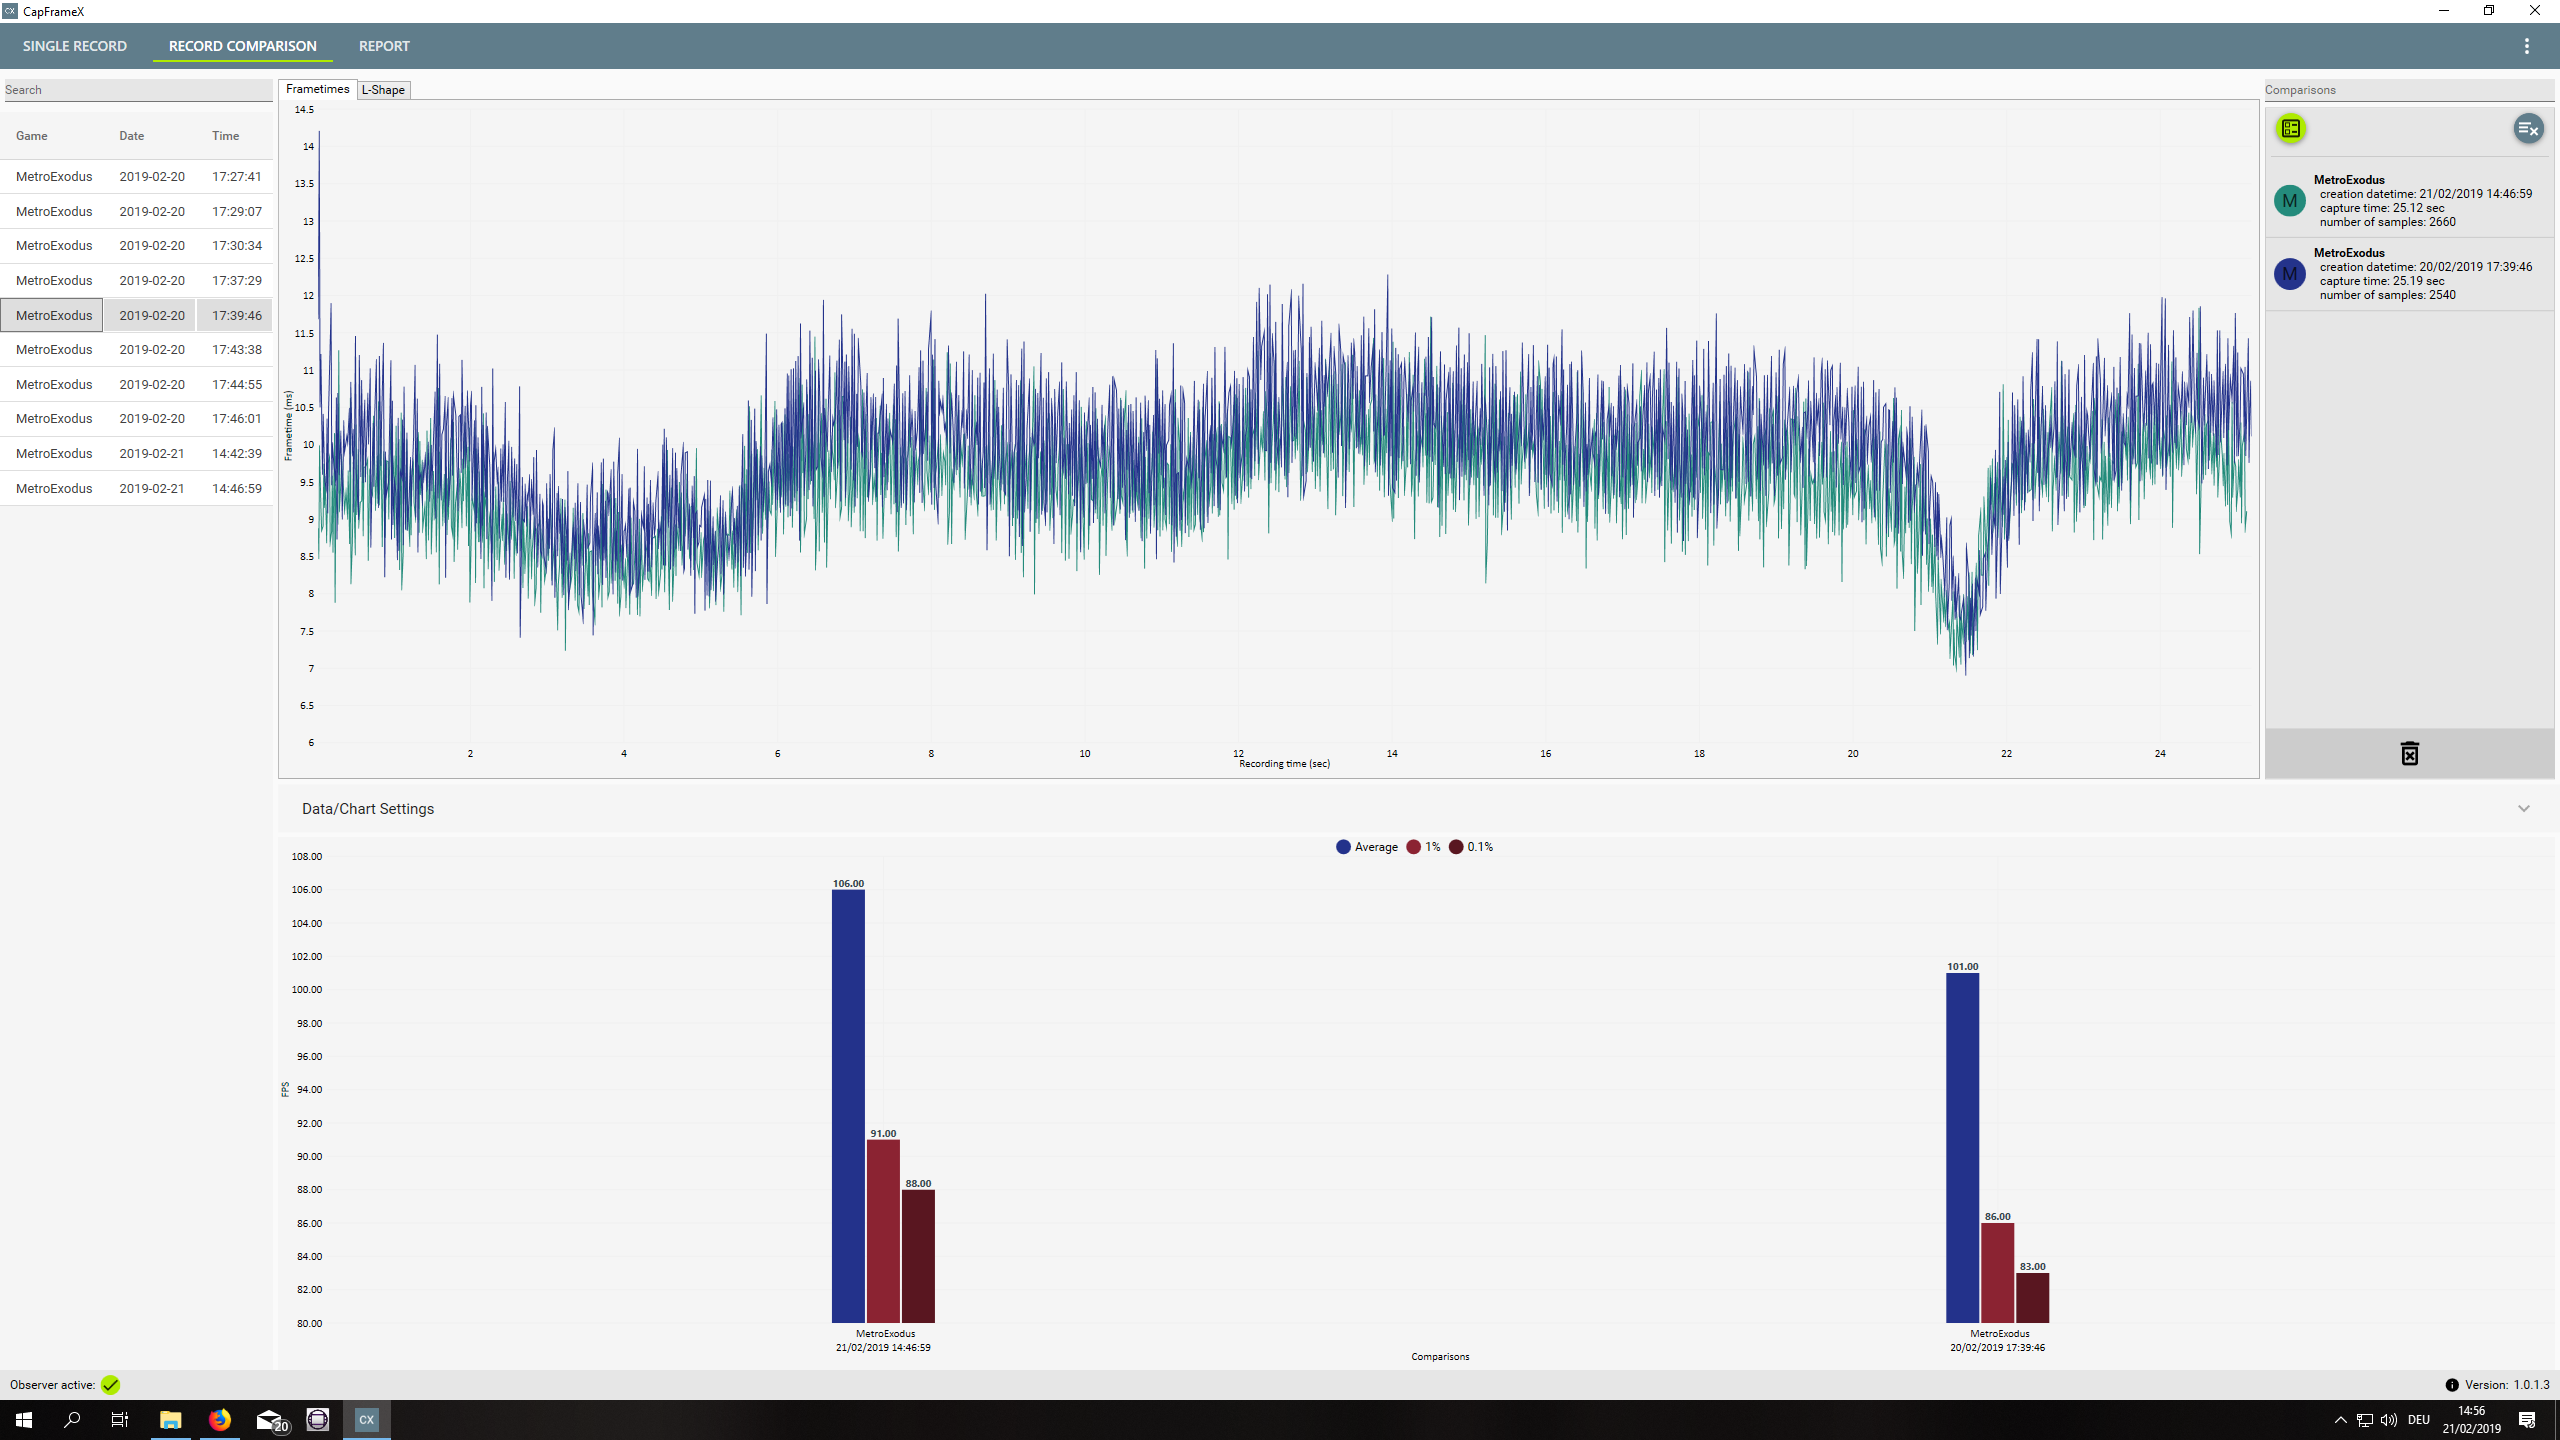Image resolution: width=2560 pixels, height=1440 pixels.
Task: Click the teal M avatar of first comparison
Action: pos(2289,201)
